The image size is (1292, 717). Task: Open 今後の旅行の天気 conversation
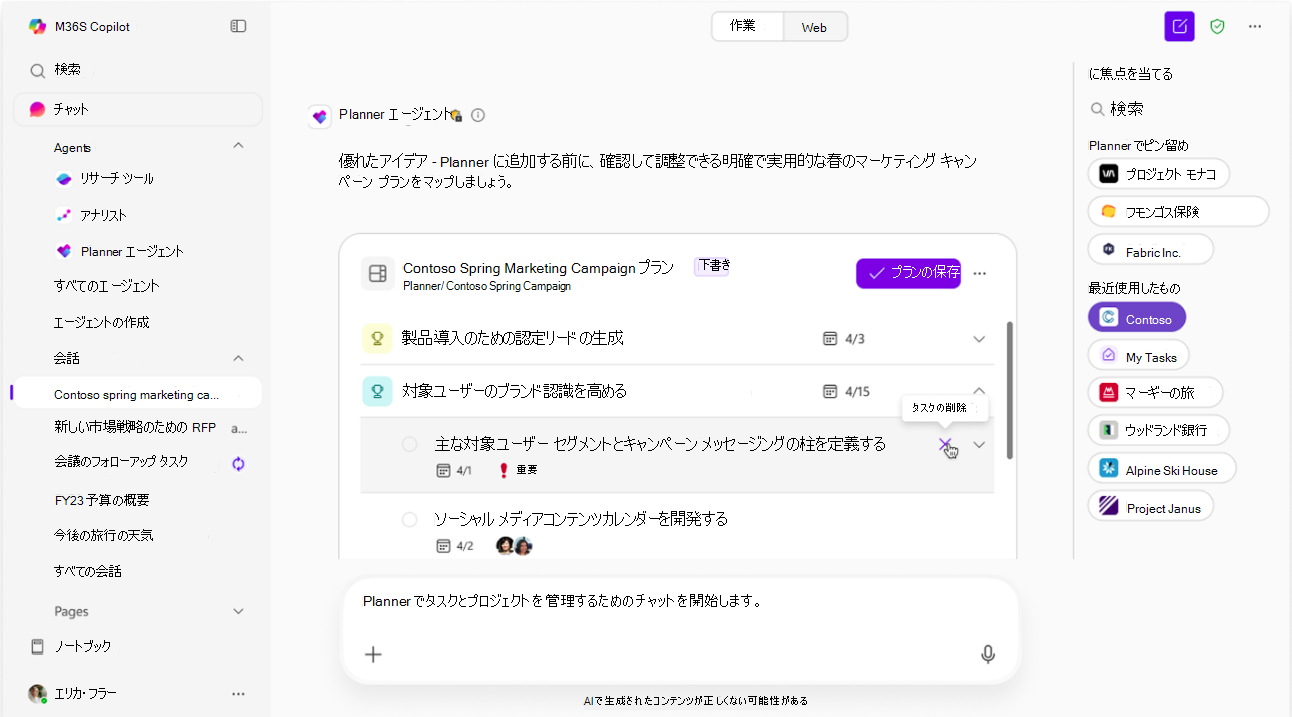(x=104, y=535)
